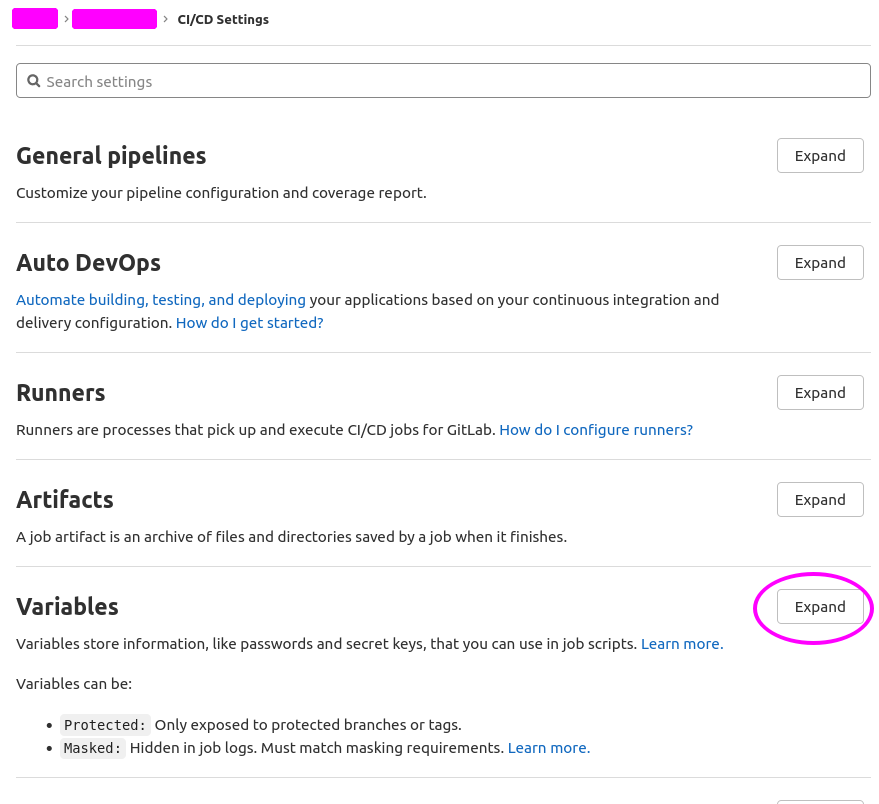
Task: Click the Artifacts section heading
Action: coord(65,500)
